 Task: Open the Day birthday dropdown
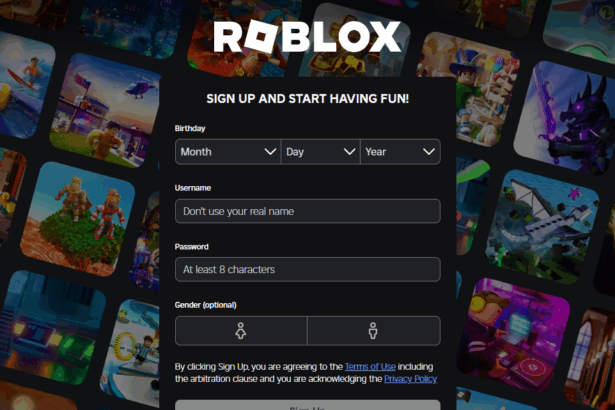[320, 151]
